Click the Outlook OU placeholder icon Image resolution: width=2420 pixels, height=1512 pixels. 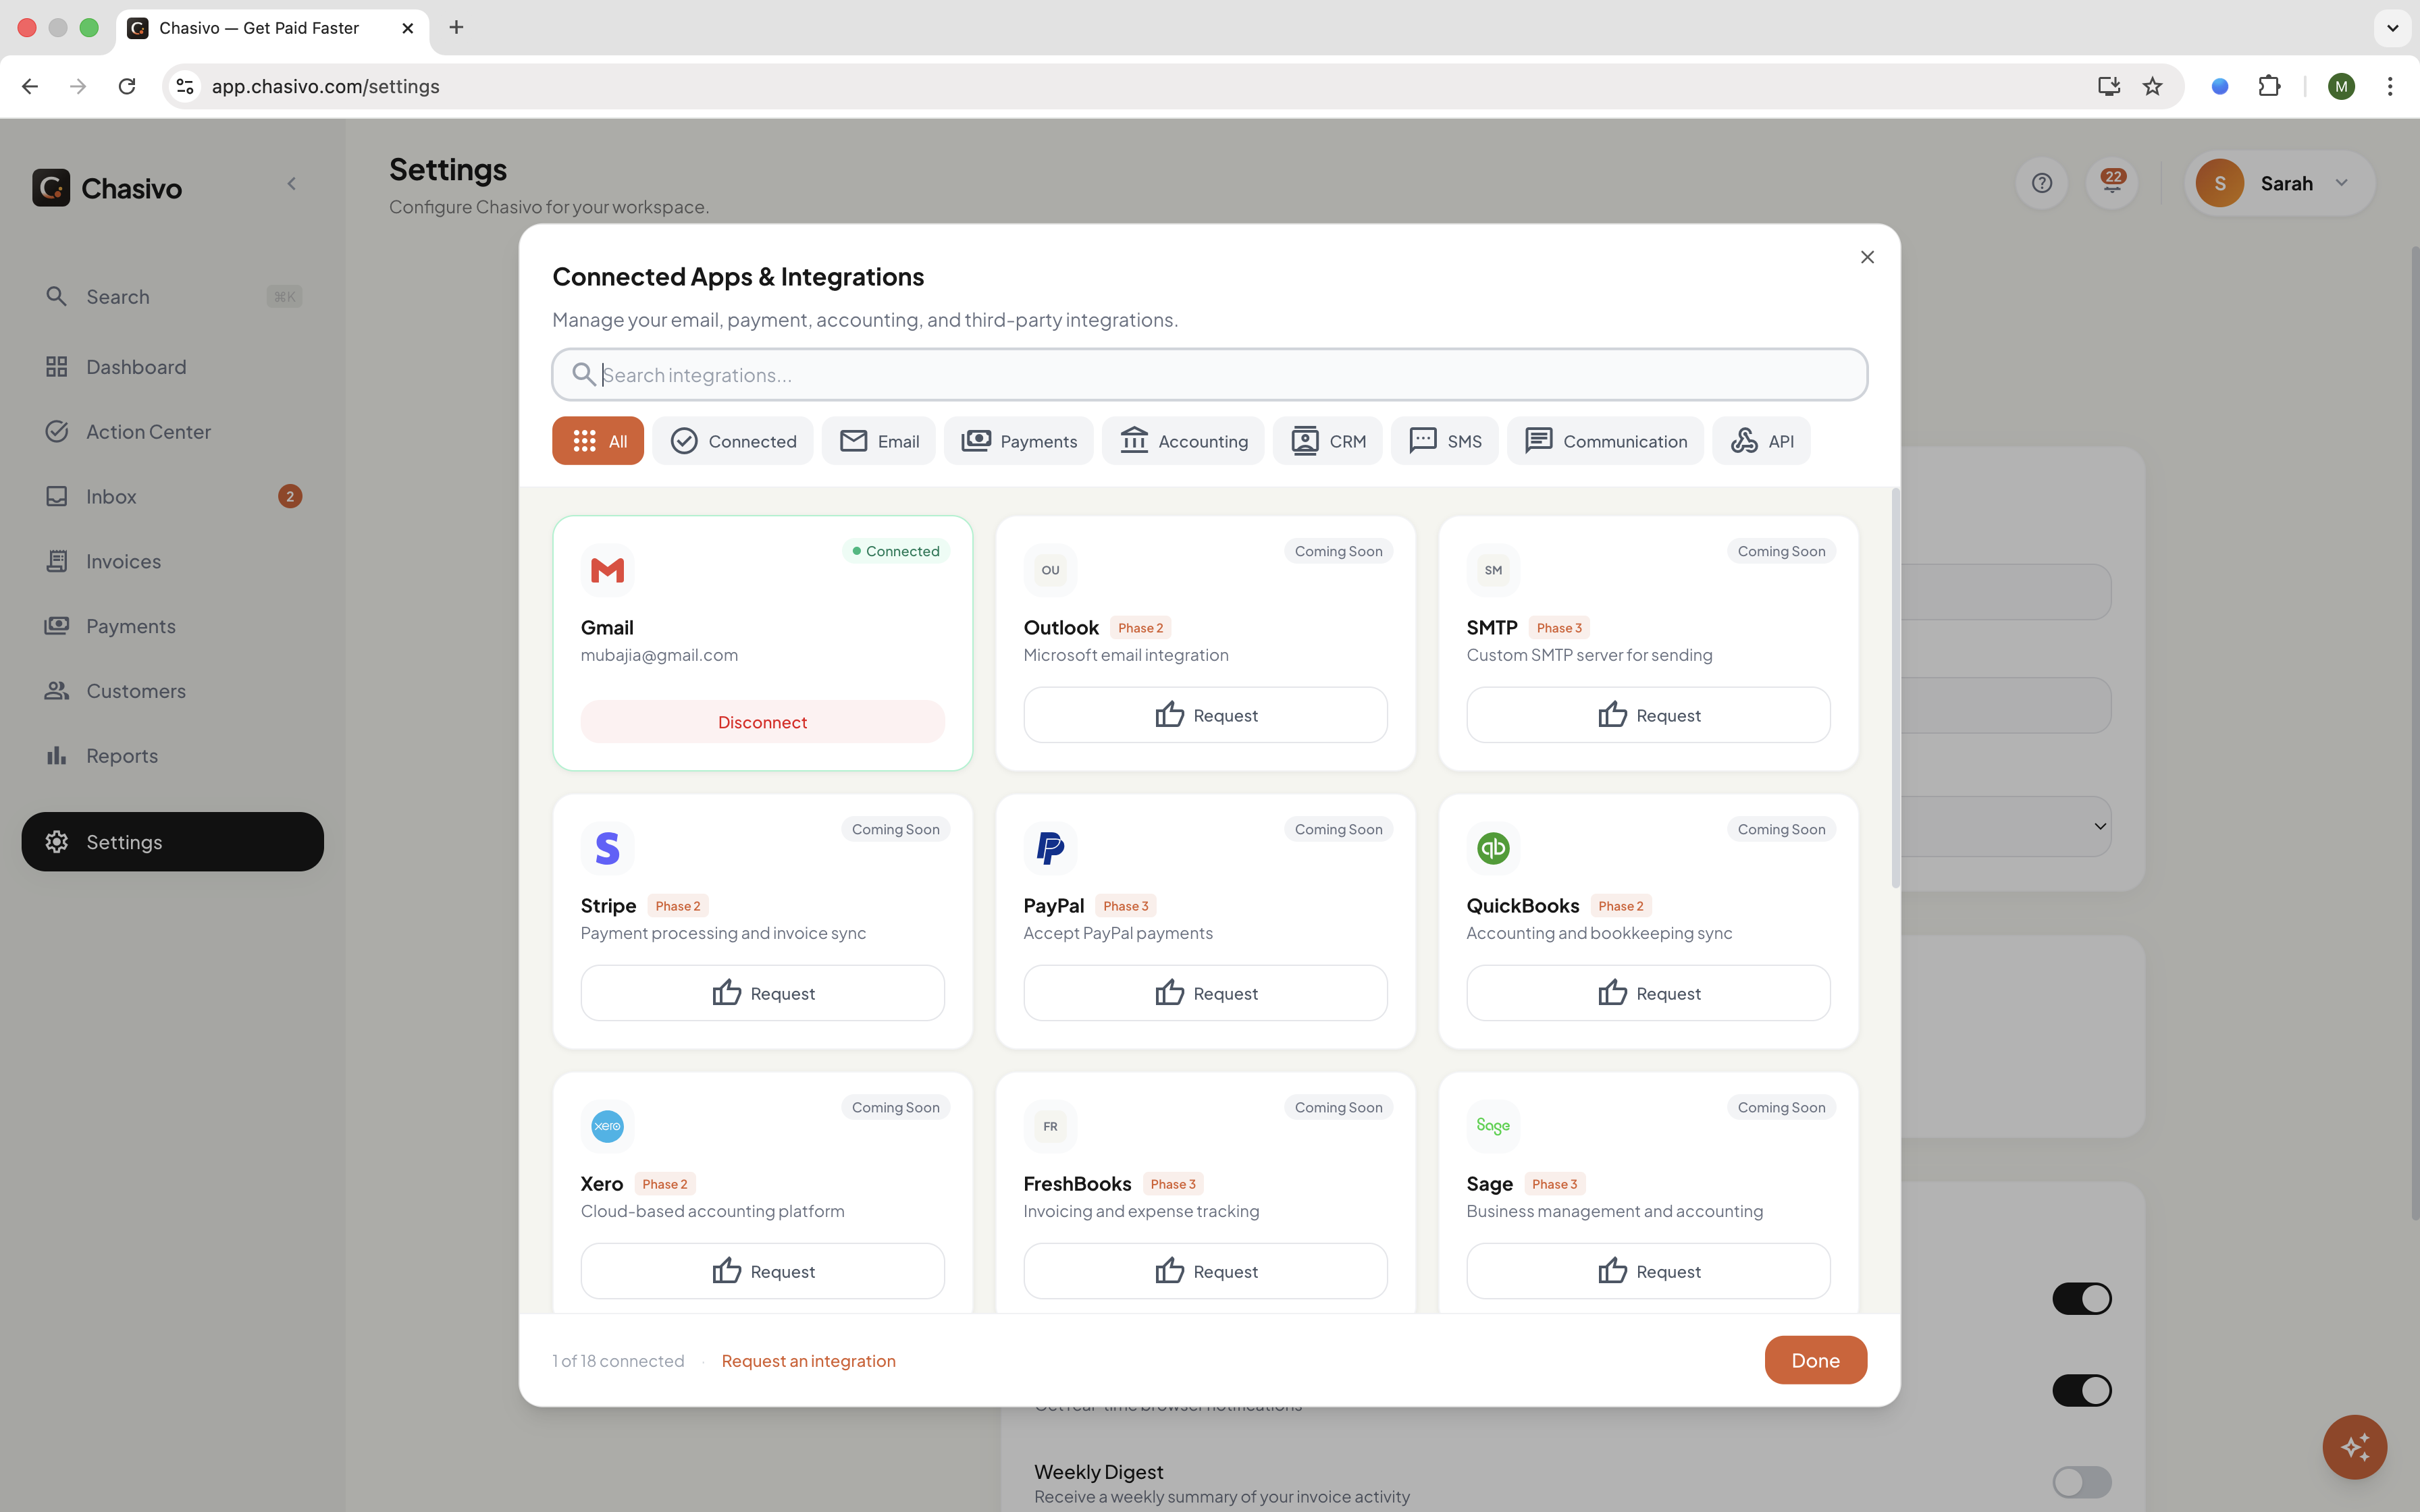(x=1050, y=570)
